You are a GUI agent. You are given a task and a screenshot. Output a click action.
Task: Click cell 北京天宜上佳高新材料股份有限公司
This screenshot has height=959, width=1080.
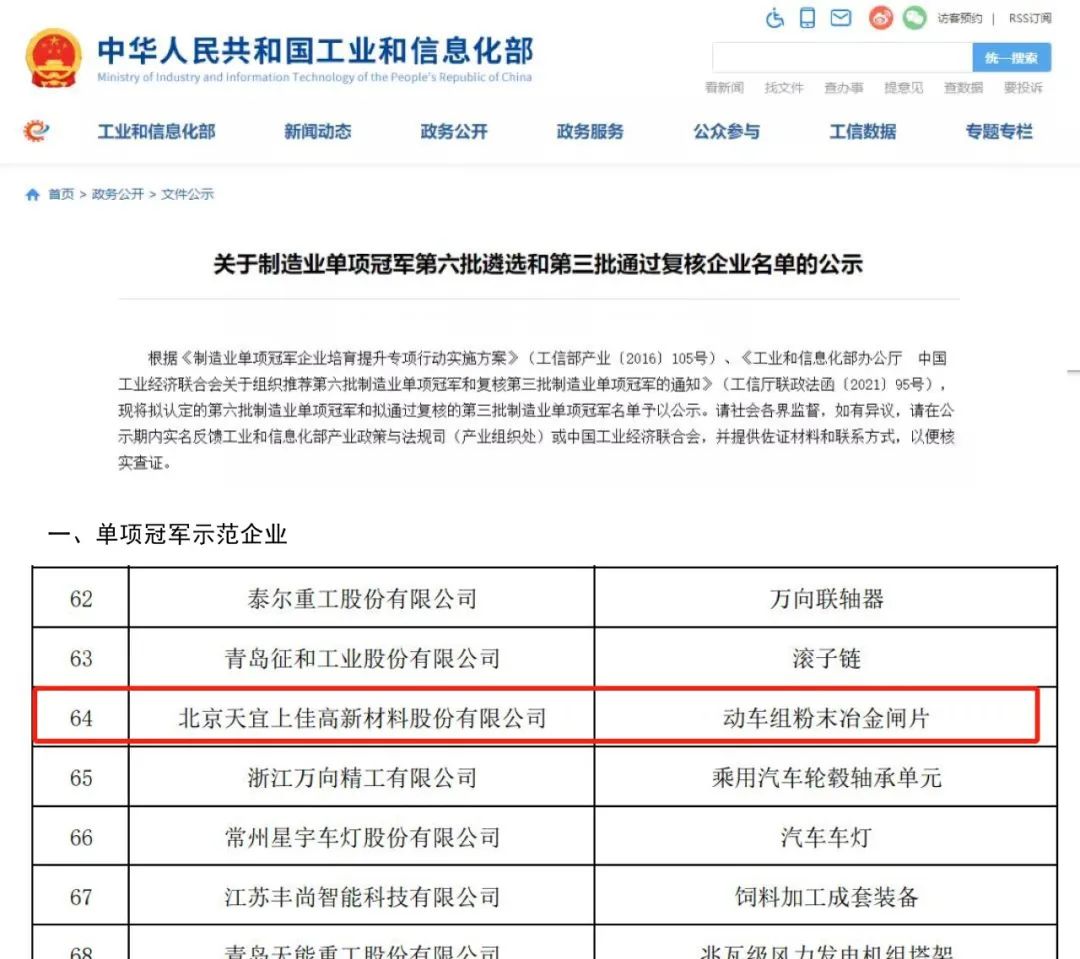[362, 718]
